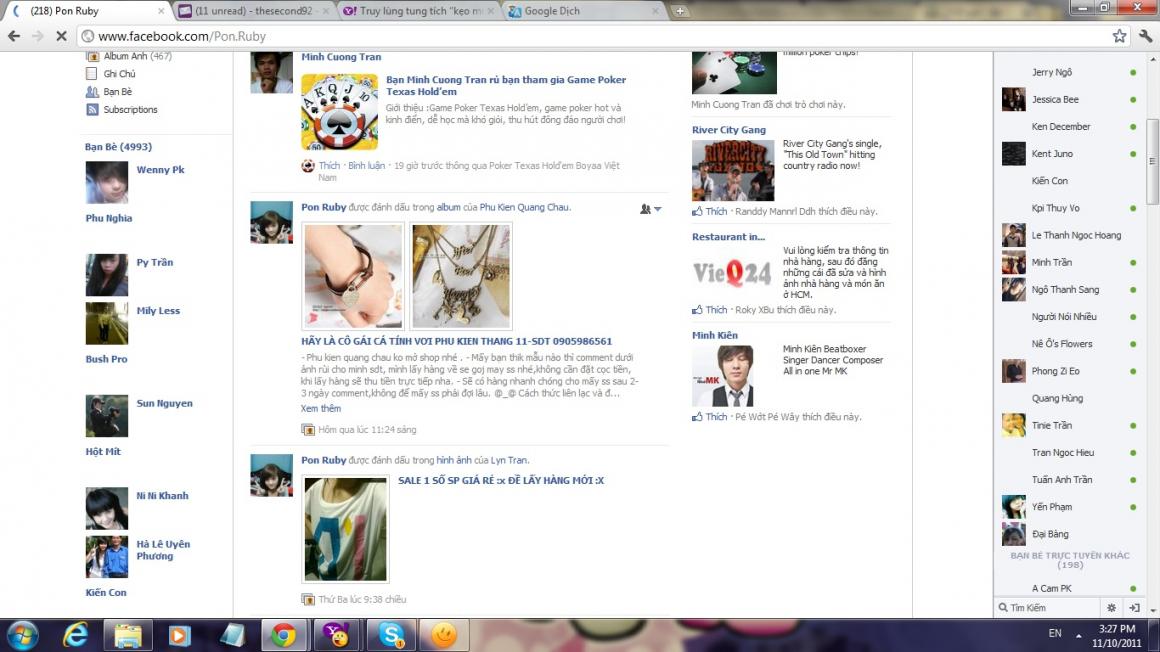The image size is (1160, 652).
Task: Open necklace photo thumbnail
Action: (461, 276)
